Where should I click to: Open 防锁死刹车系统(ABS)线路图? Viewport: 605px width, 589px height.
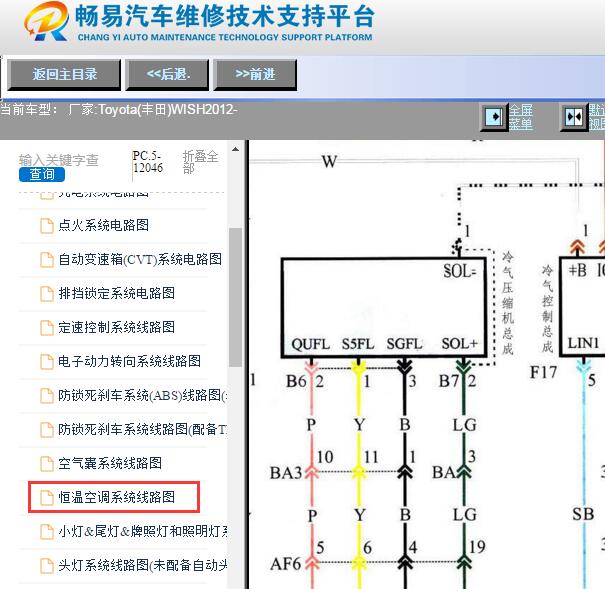[142, 395]
